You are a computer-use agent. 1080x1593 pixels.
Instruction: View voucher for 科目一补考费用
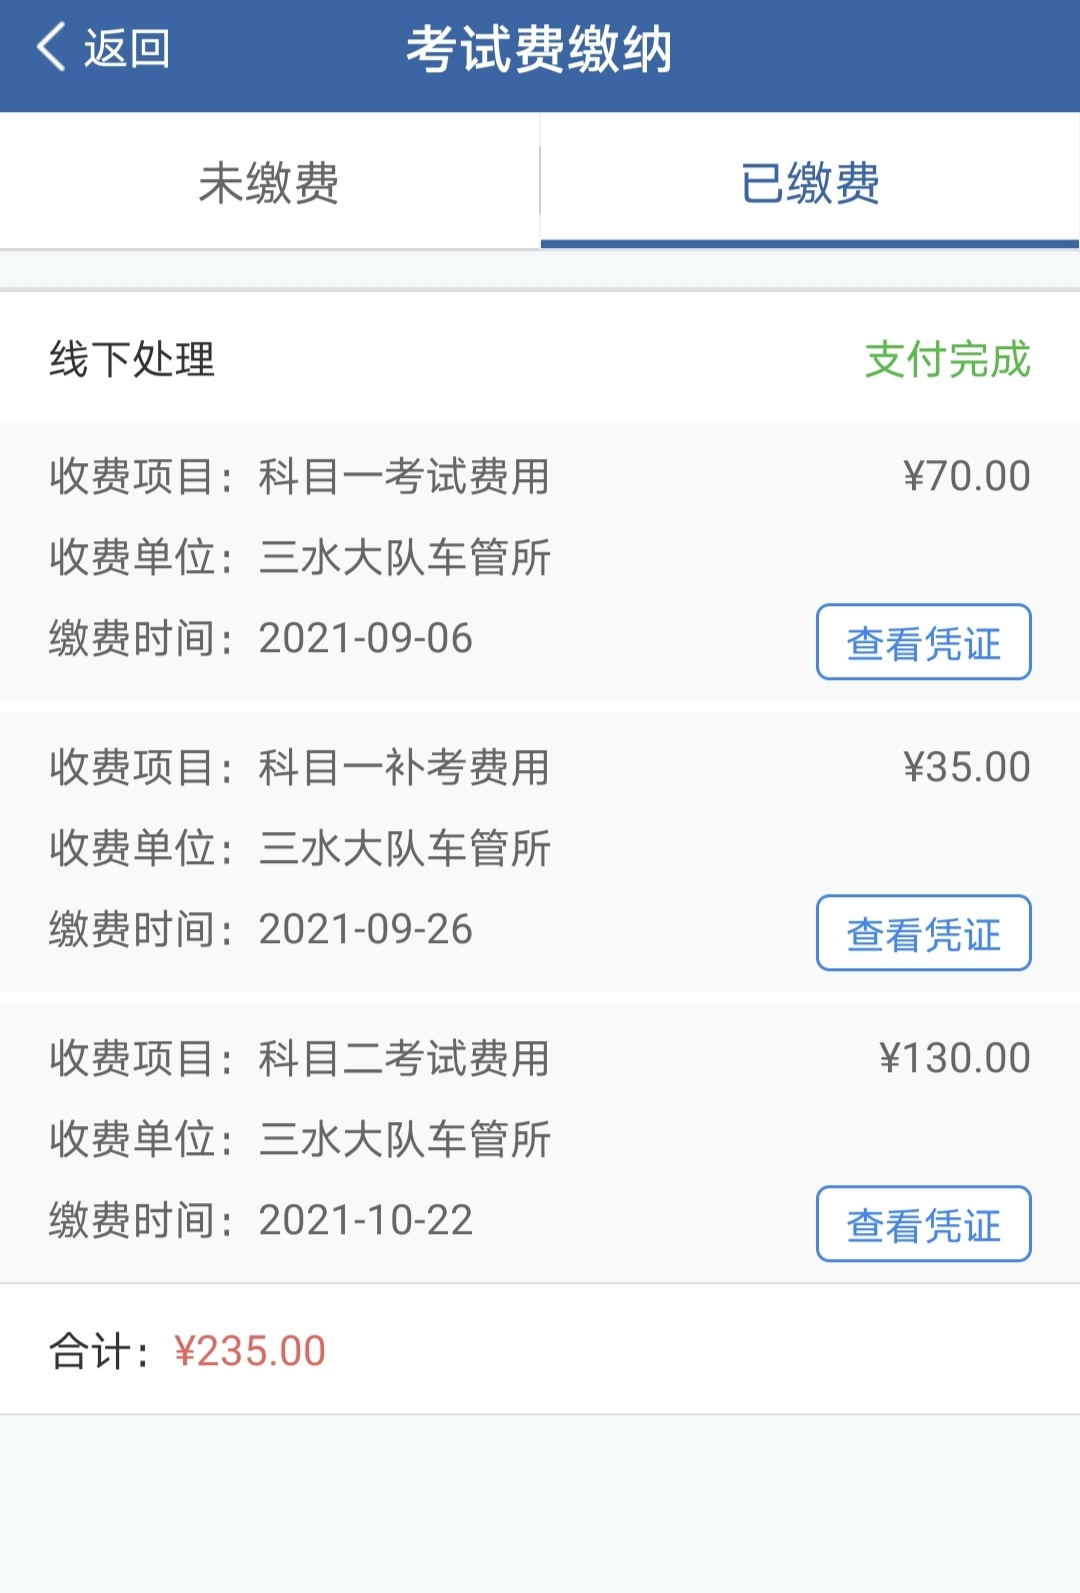[923, 933]
